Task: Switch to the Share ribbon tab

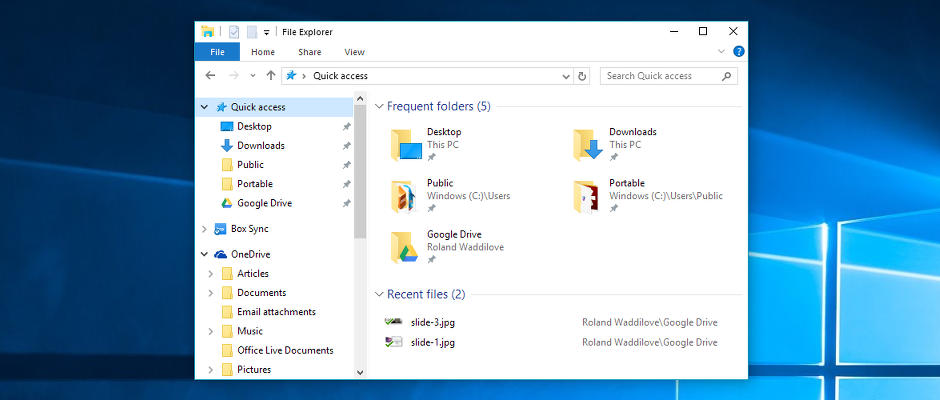Action: [309, 52]
